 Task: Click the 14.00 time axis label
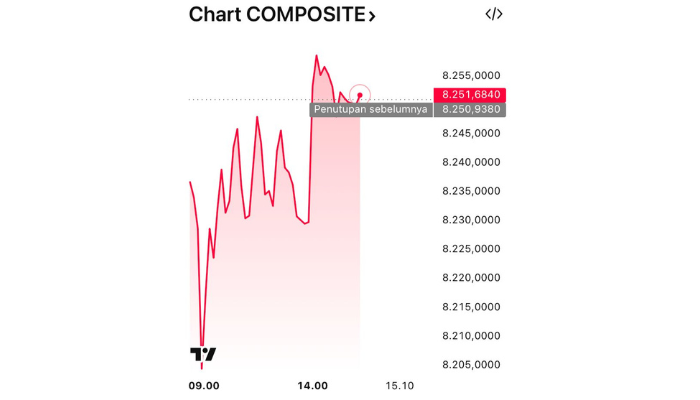point(314,385)
